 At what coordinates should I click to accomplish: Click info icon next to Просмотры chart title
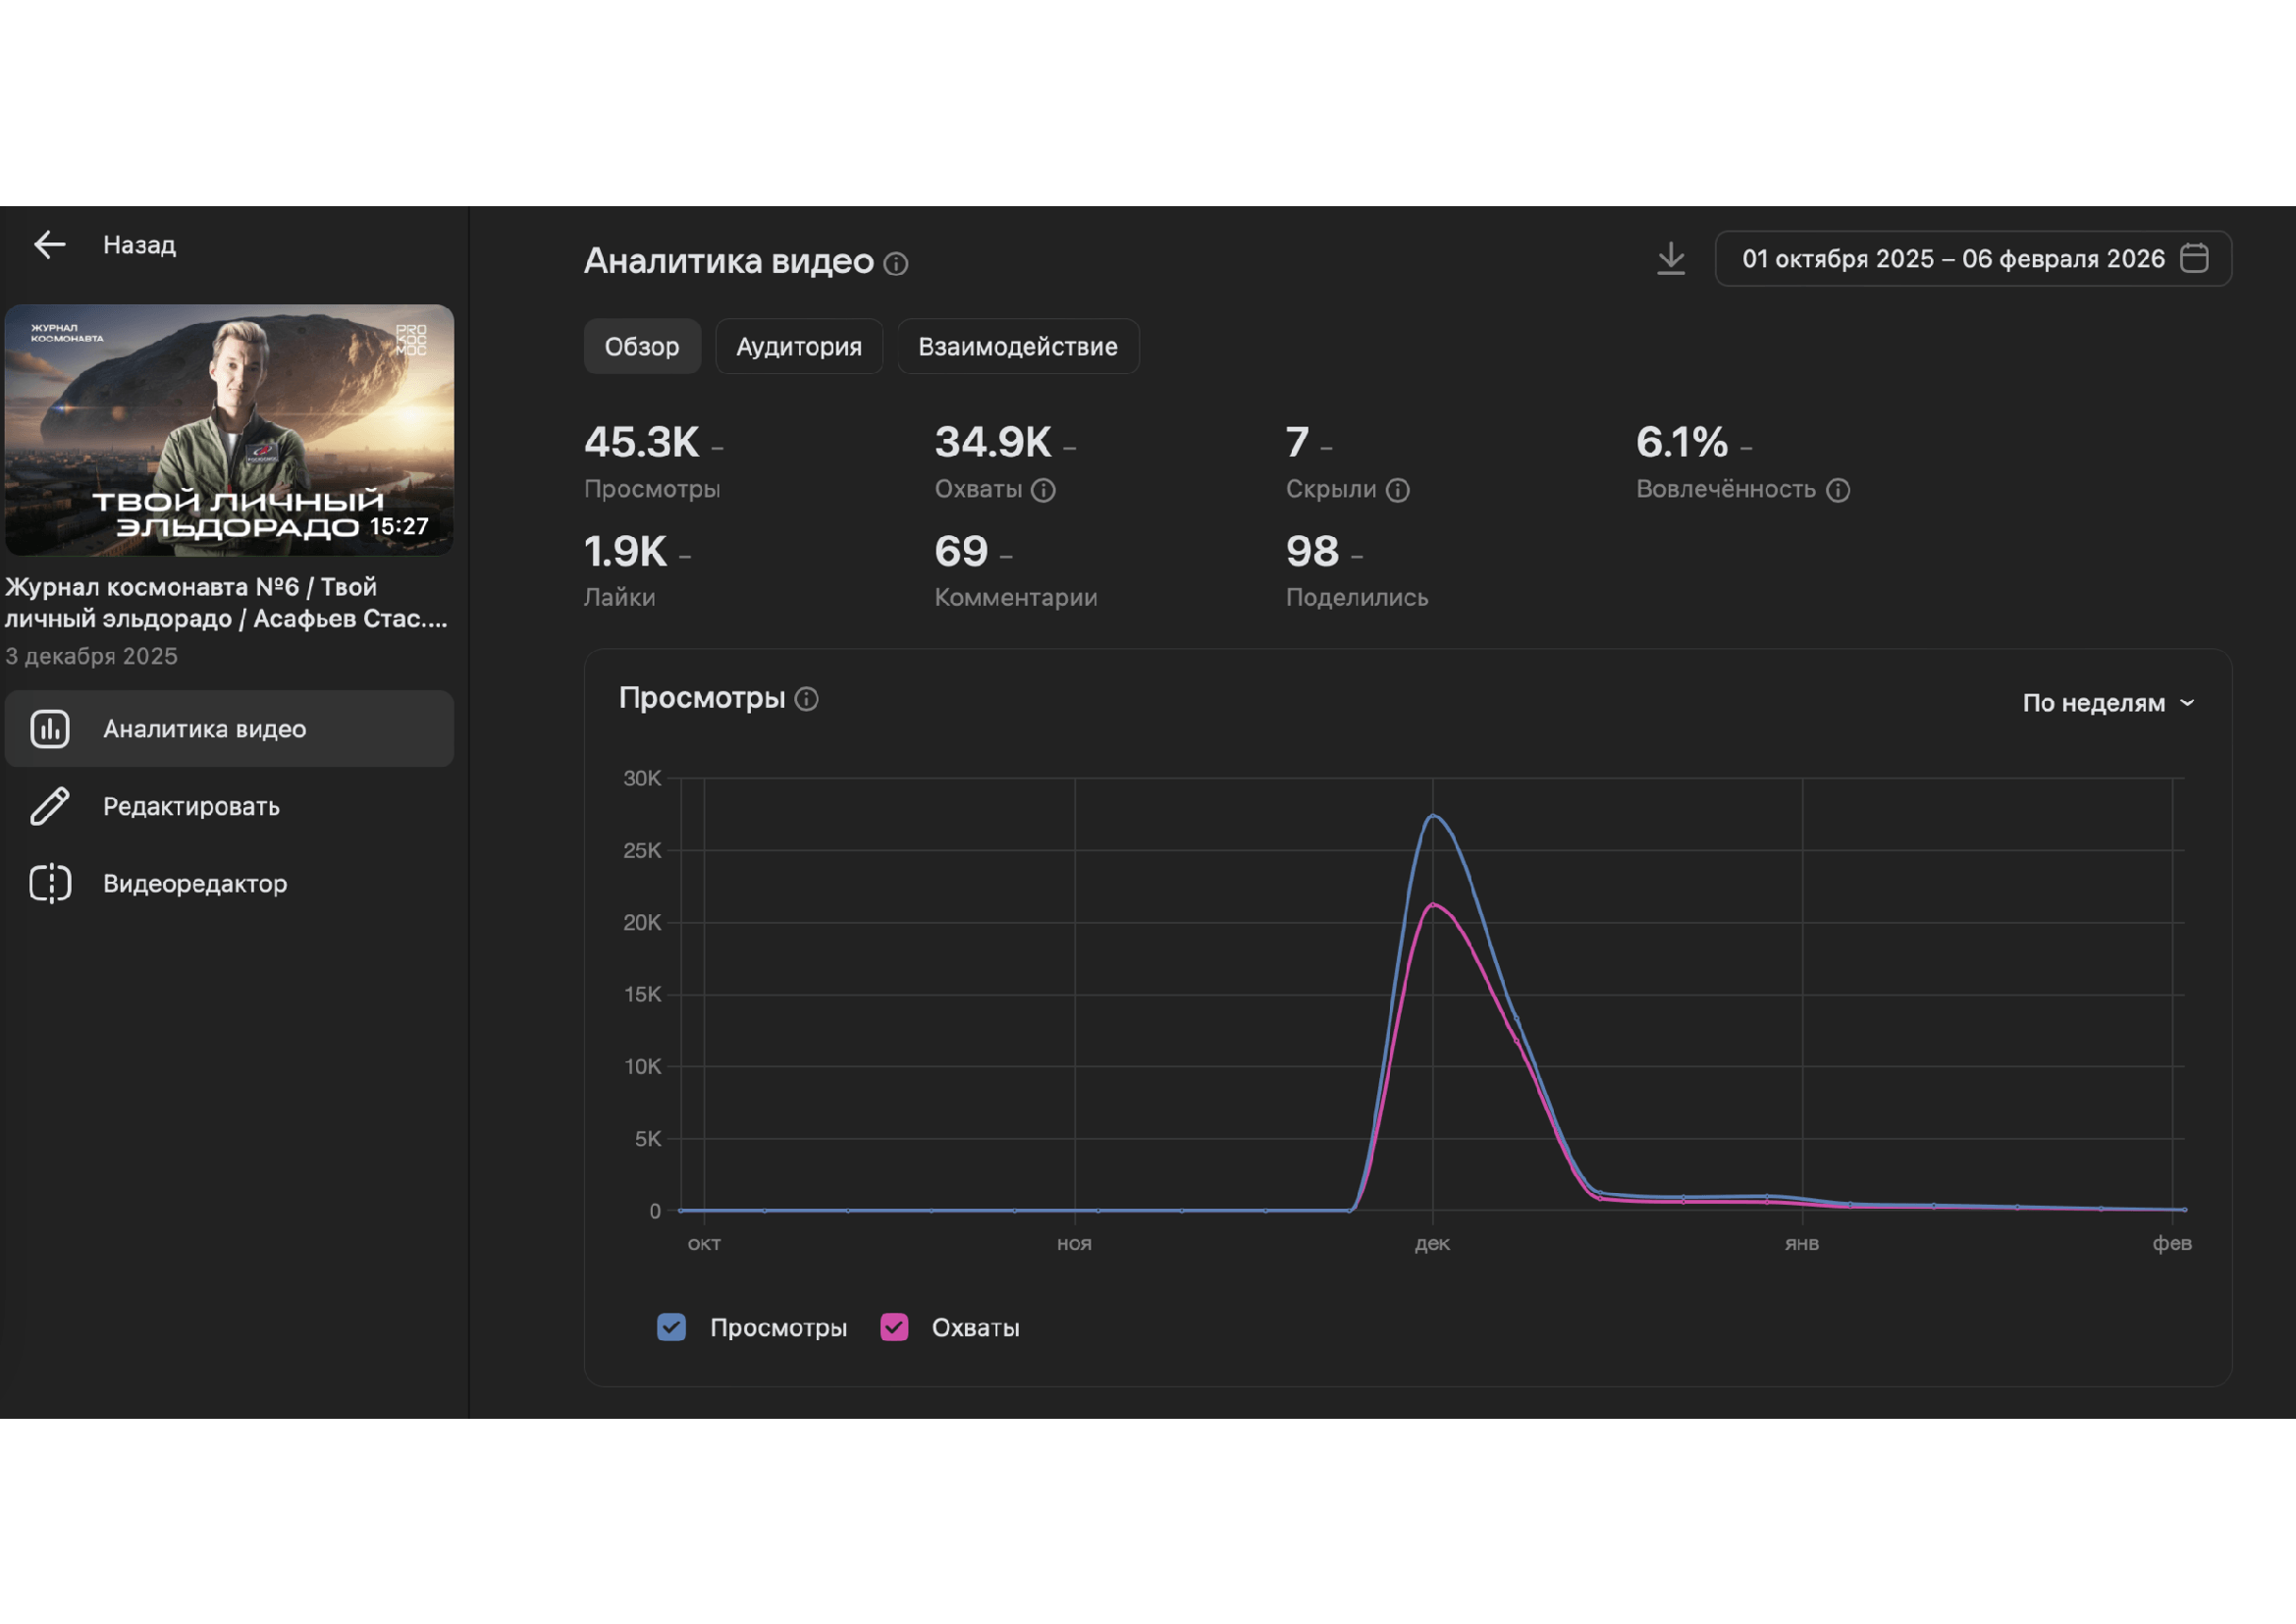pos(806,699)
